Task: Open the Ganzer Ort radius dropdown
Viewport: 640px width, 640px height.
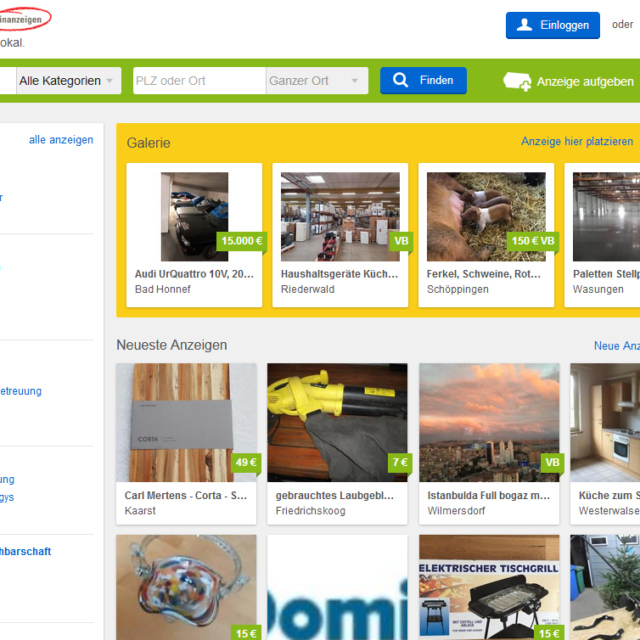Action: point(317,81)
